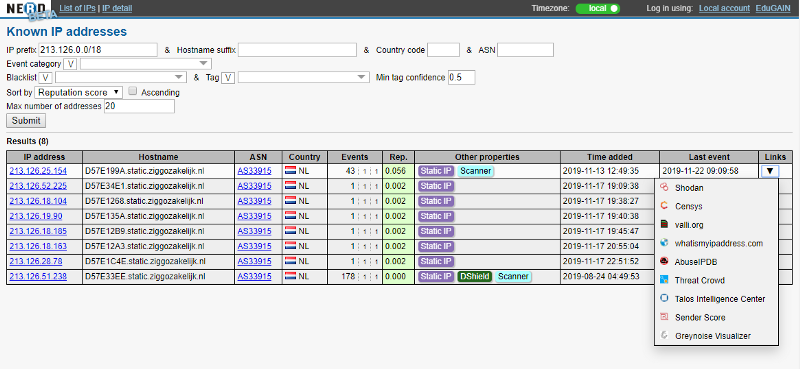Focus the ASN input field
Viewport: 800px width, 369px height.
tap(526, 50)
